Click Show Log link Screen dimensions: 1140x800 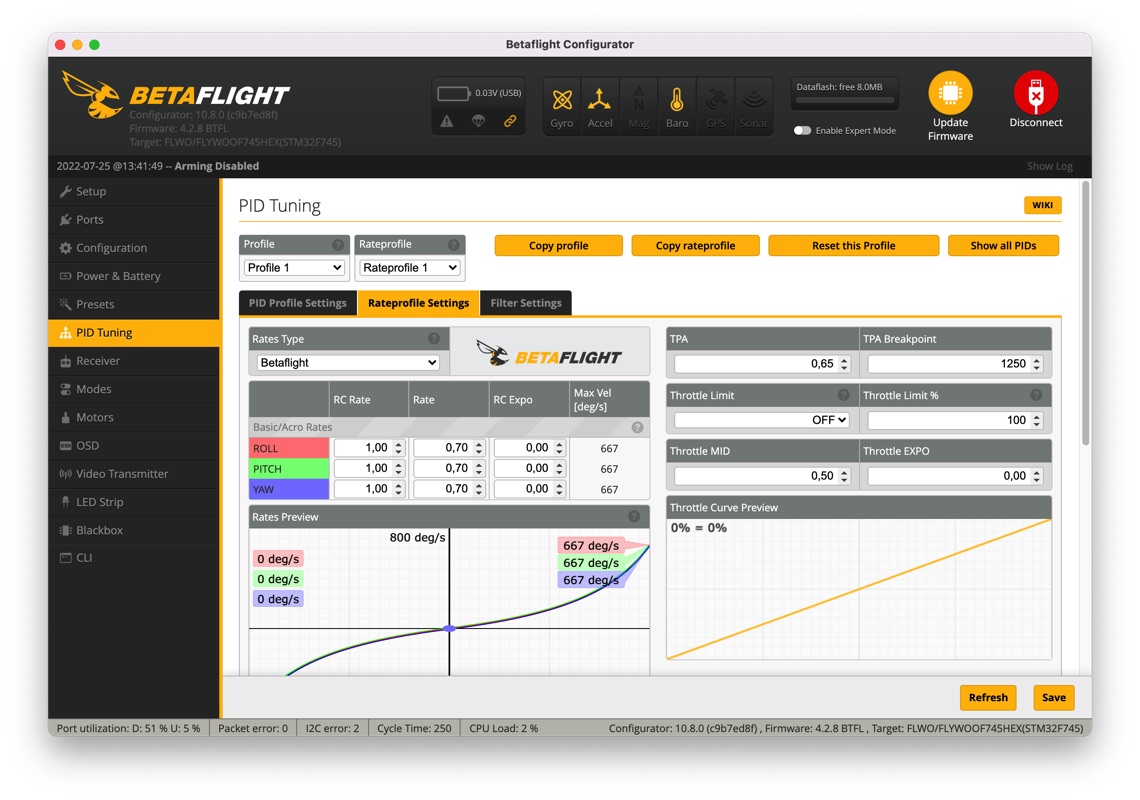tap(1050, 166)
